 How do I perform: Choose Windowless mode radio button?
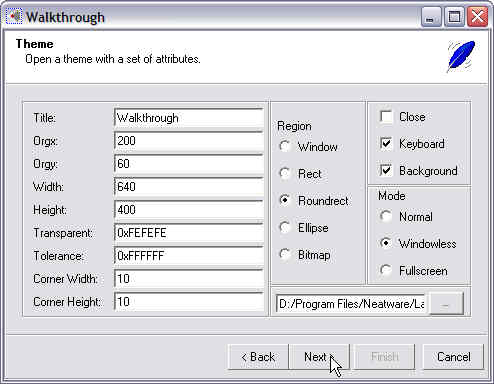click(x=386, y=243)
